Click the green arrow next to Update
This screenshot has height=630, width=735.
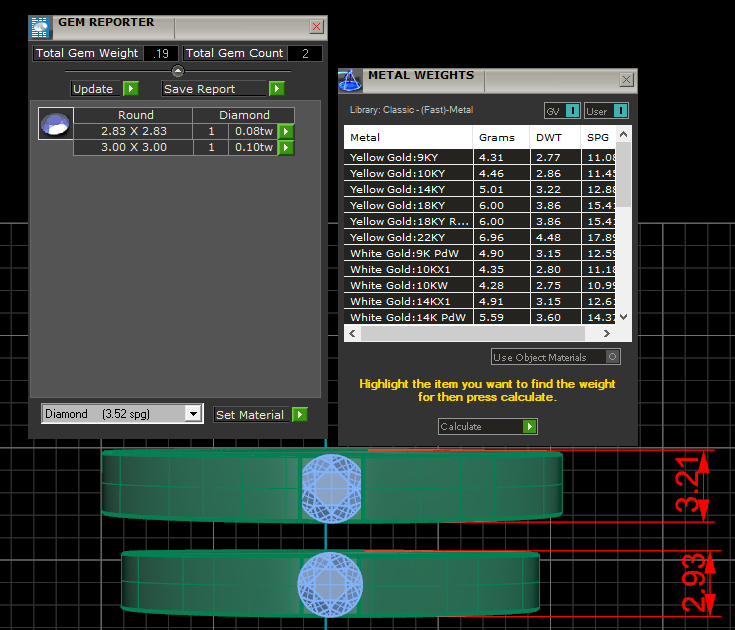(x=131, y=89)
